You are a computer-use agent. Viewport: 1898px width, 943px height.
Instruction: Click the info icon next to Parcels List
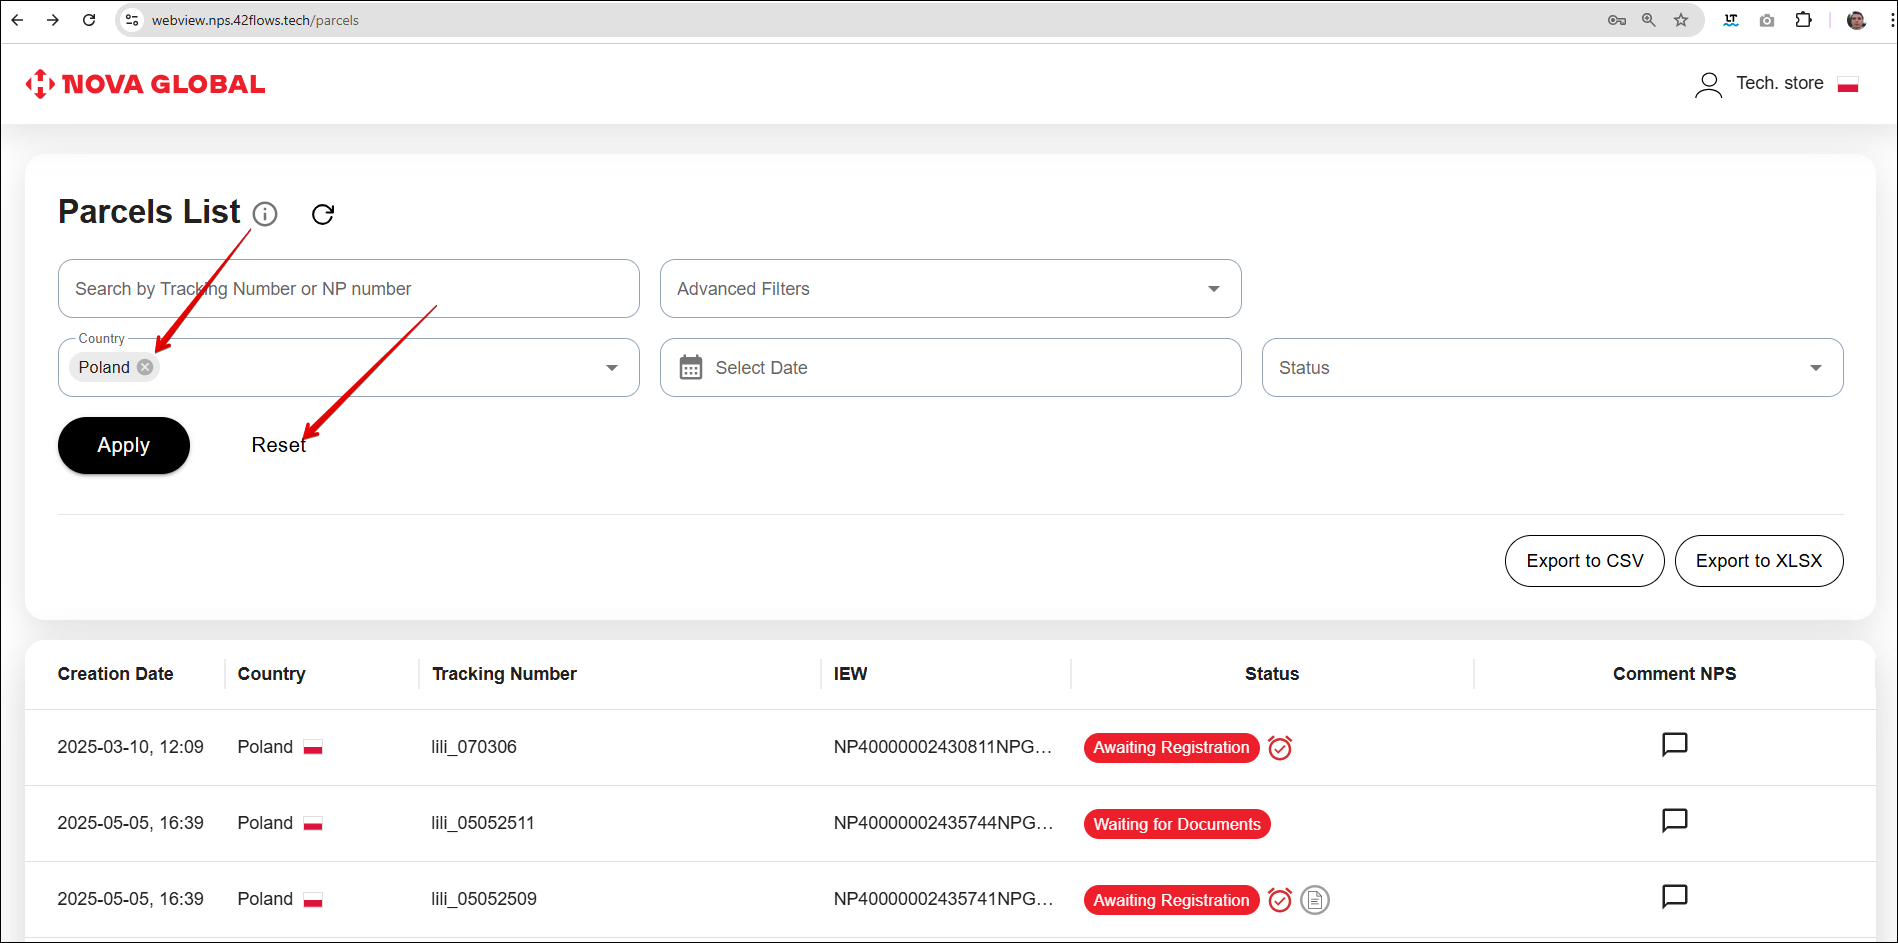(x=265, y=214)
